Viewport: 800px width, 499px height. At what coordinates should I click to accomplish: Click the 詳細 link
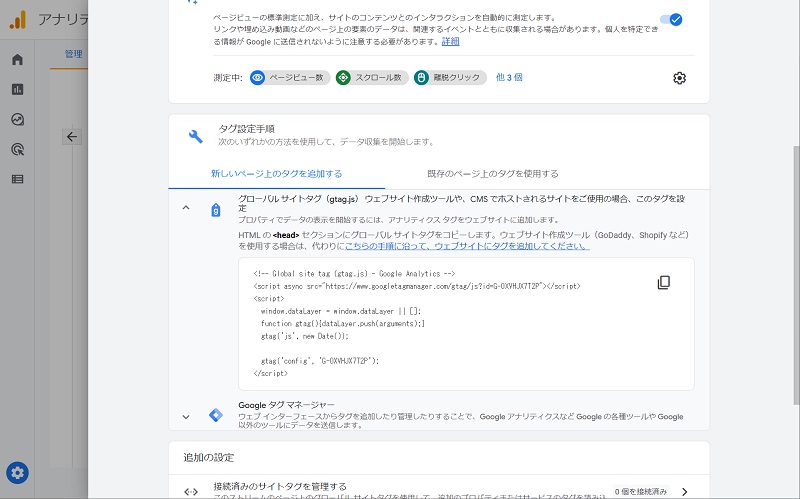click(x=451, y=41)
